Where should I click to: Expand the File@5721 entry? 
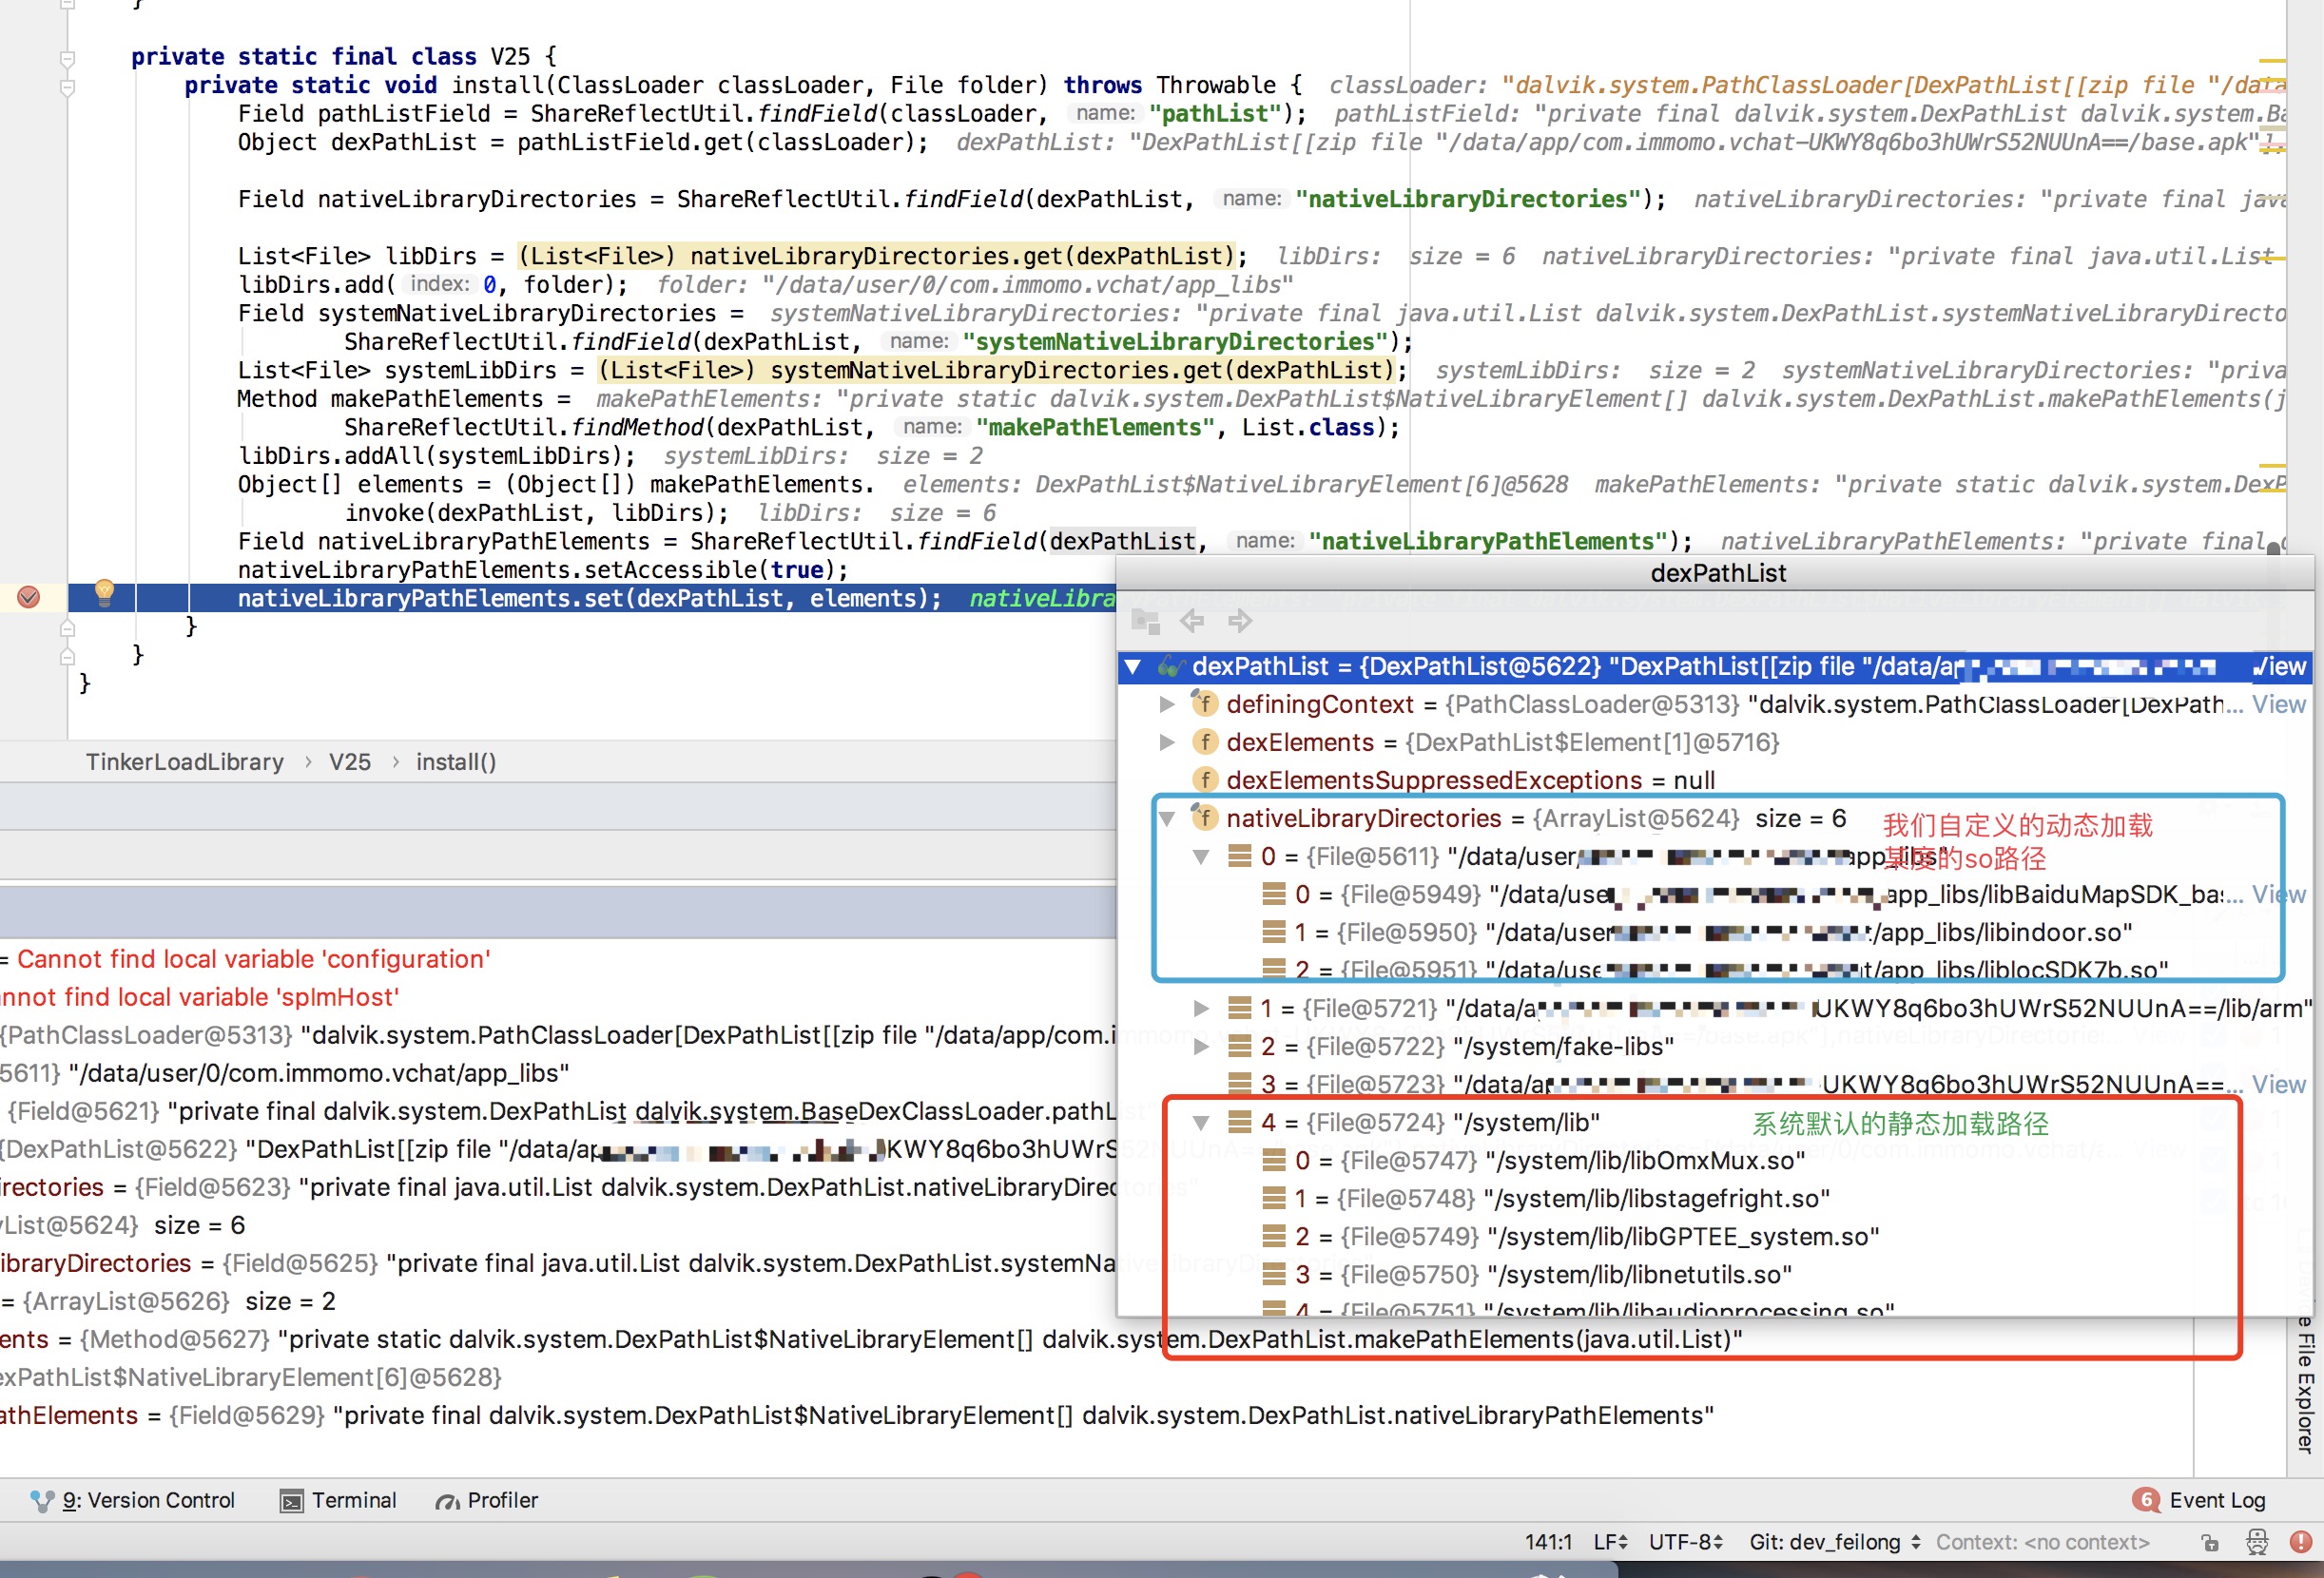[x=1201, y=1008]
